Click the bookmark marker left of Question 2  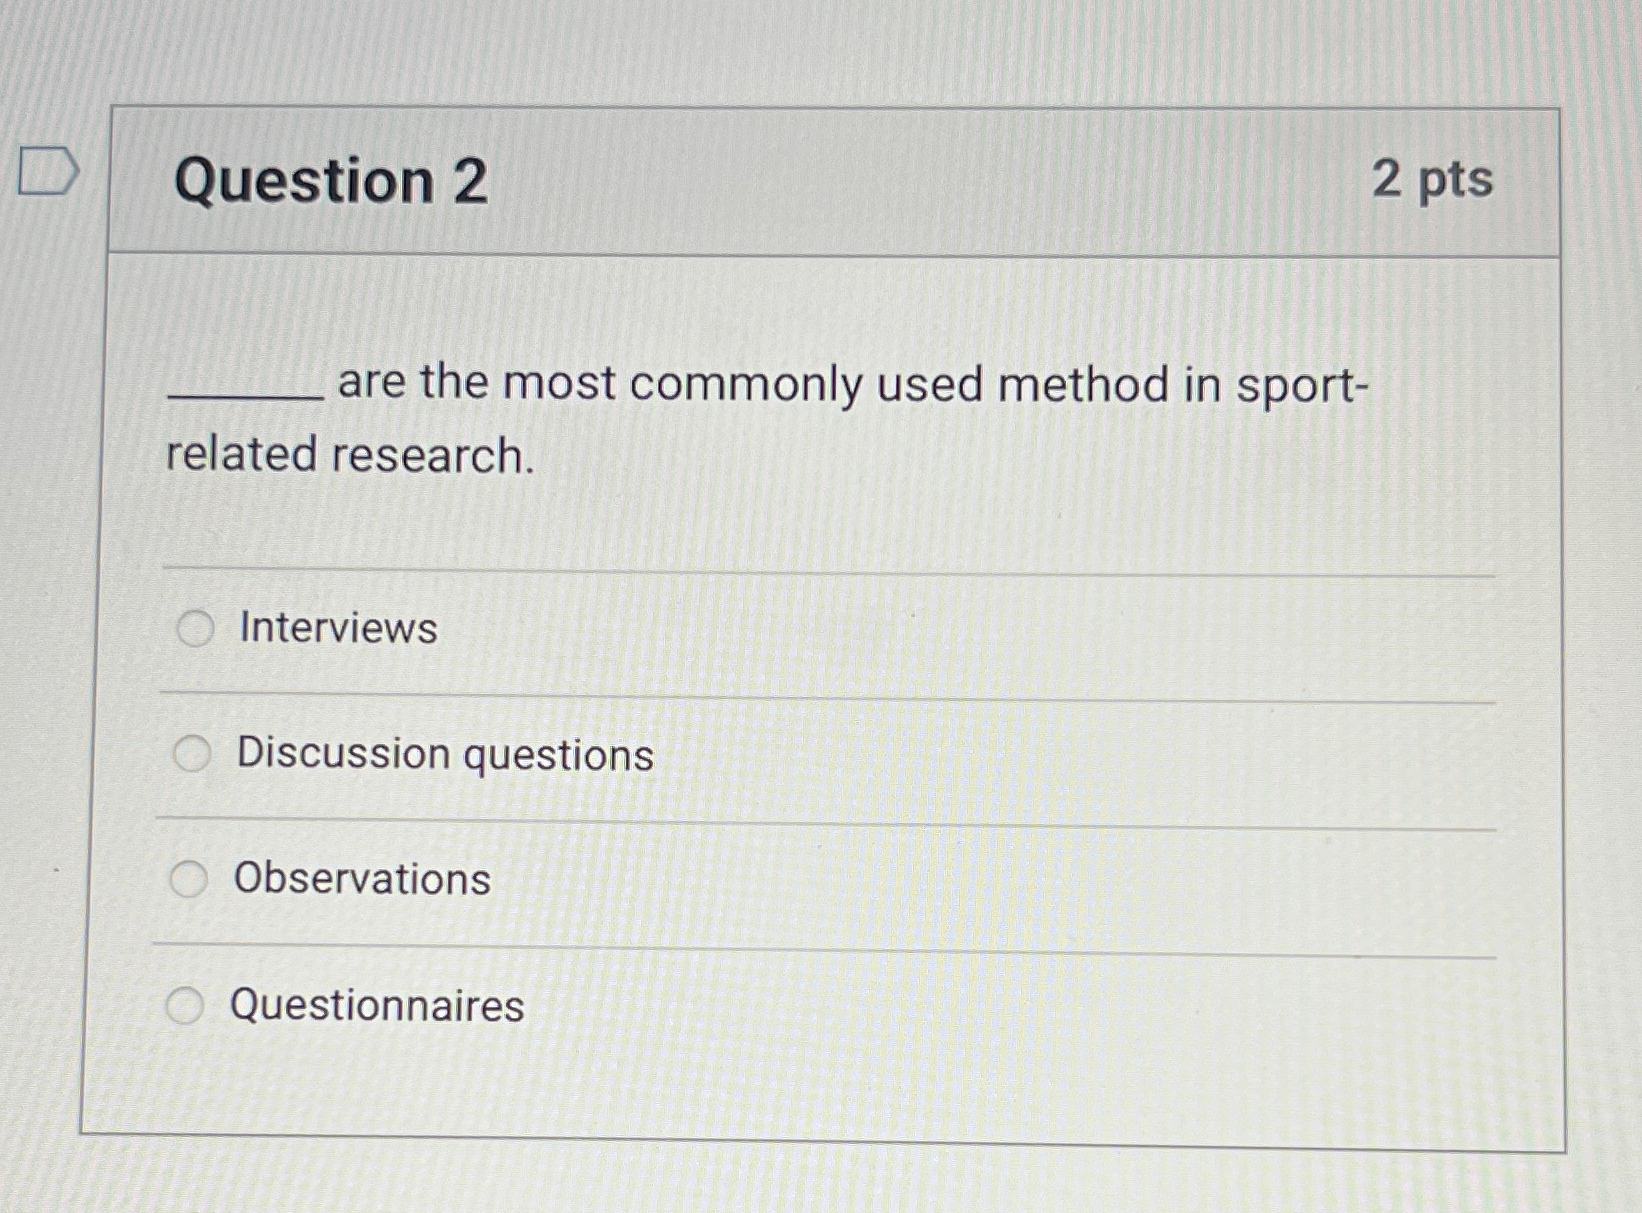coord(47,170)
